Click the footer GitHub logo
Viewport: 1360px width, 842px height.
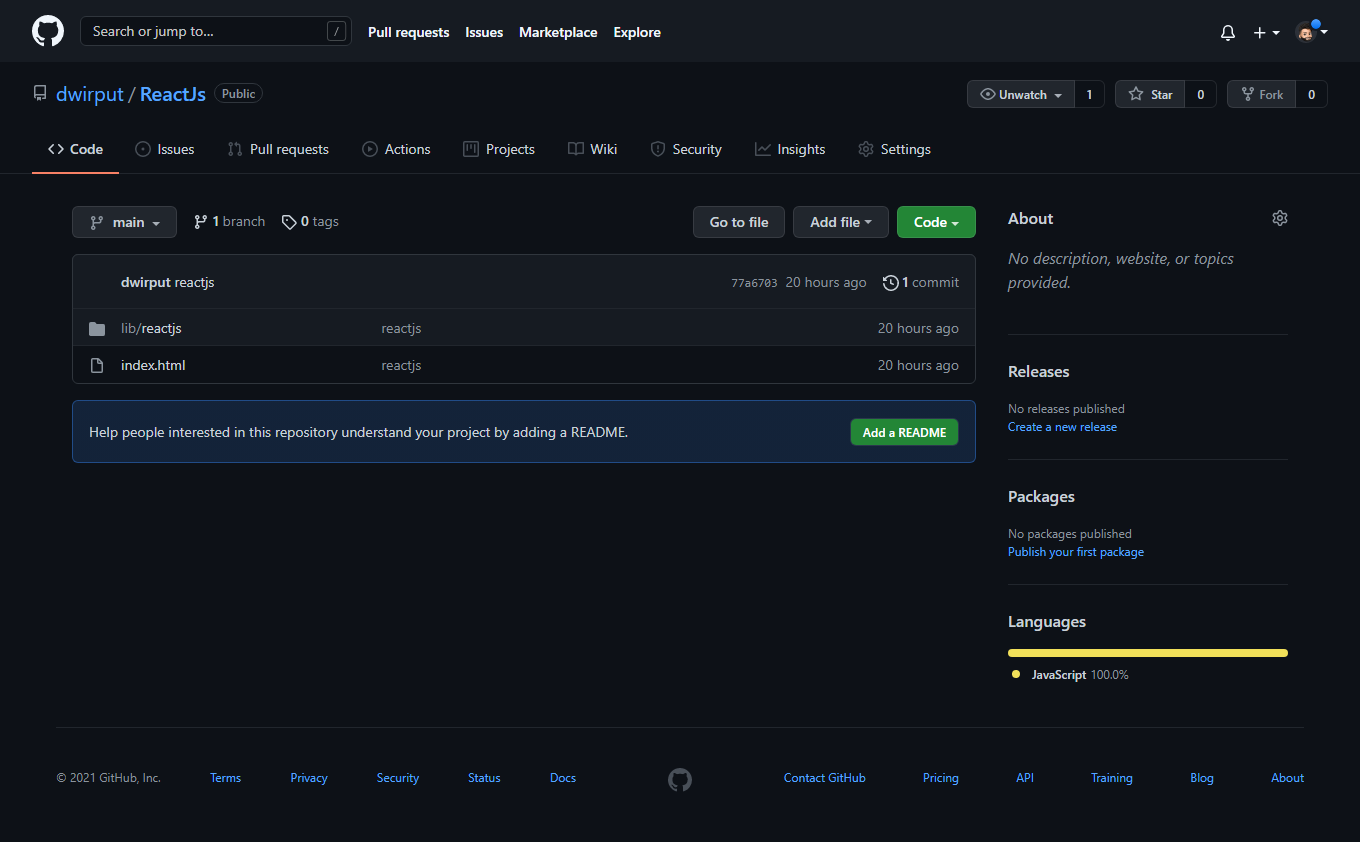coord(680,779)
